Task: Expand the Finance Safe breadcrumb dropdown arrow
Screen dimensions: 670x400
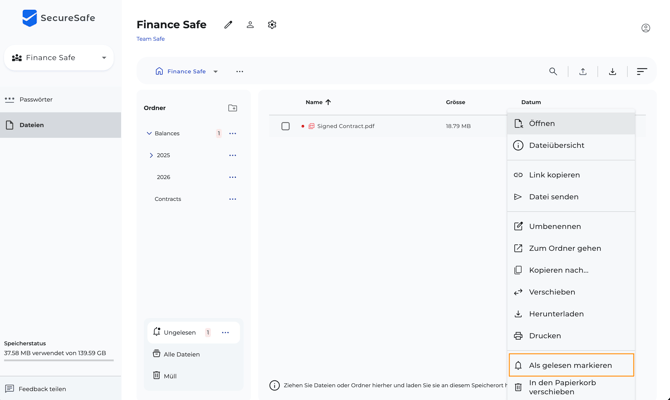Action: pos(215,71)
